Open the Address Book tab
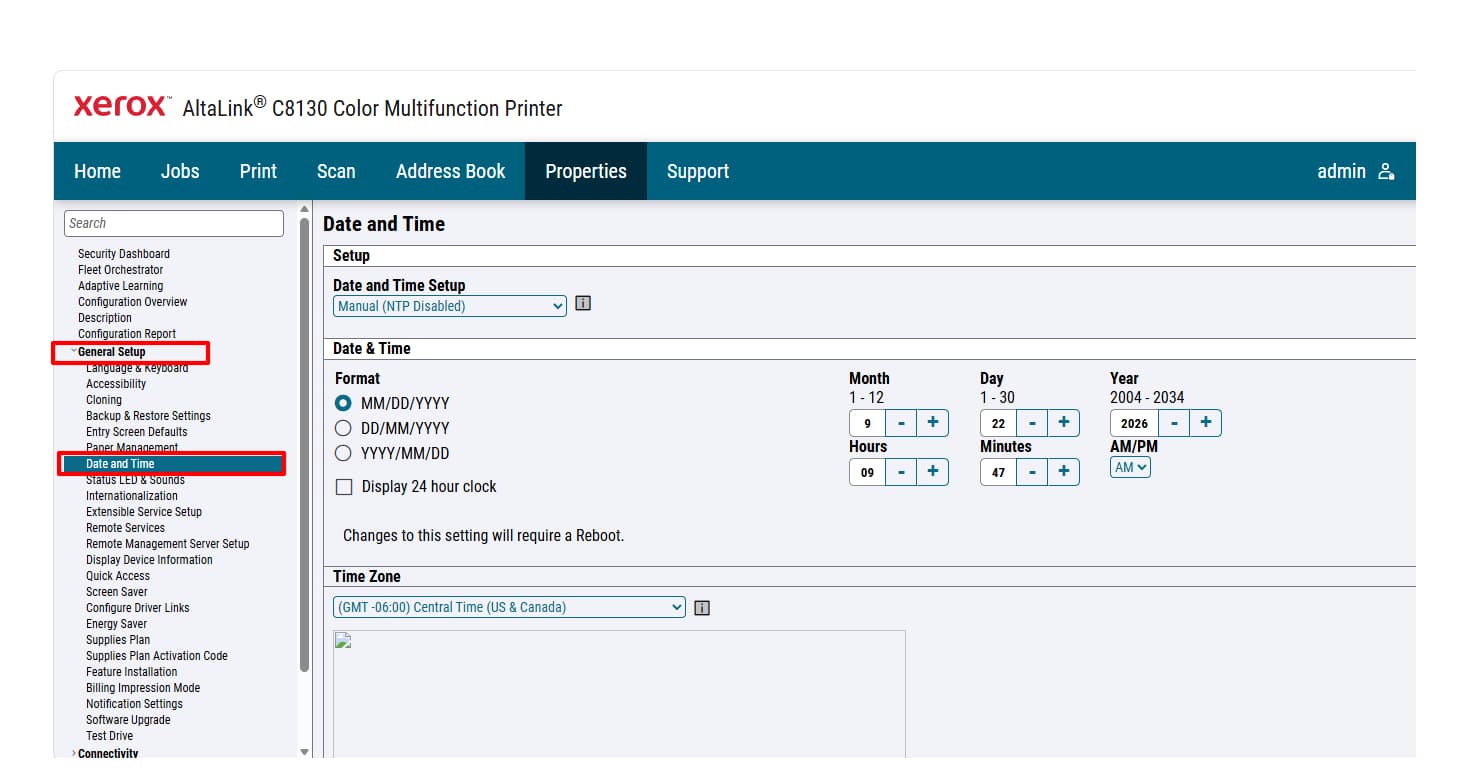1482x780 pixels. pyautogui.click(x=451, y=171)
